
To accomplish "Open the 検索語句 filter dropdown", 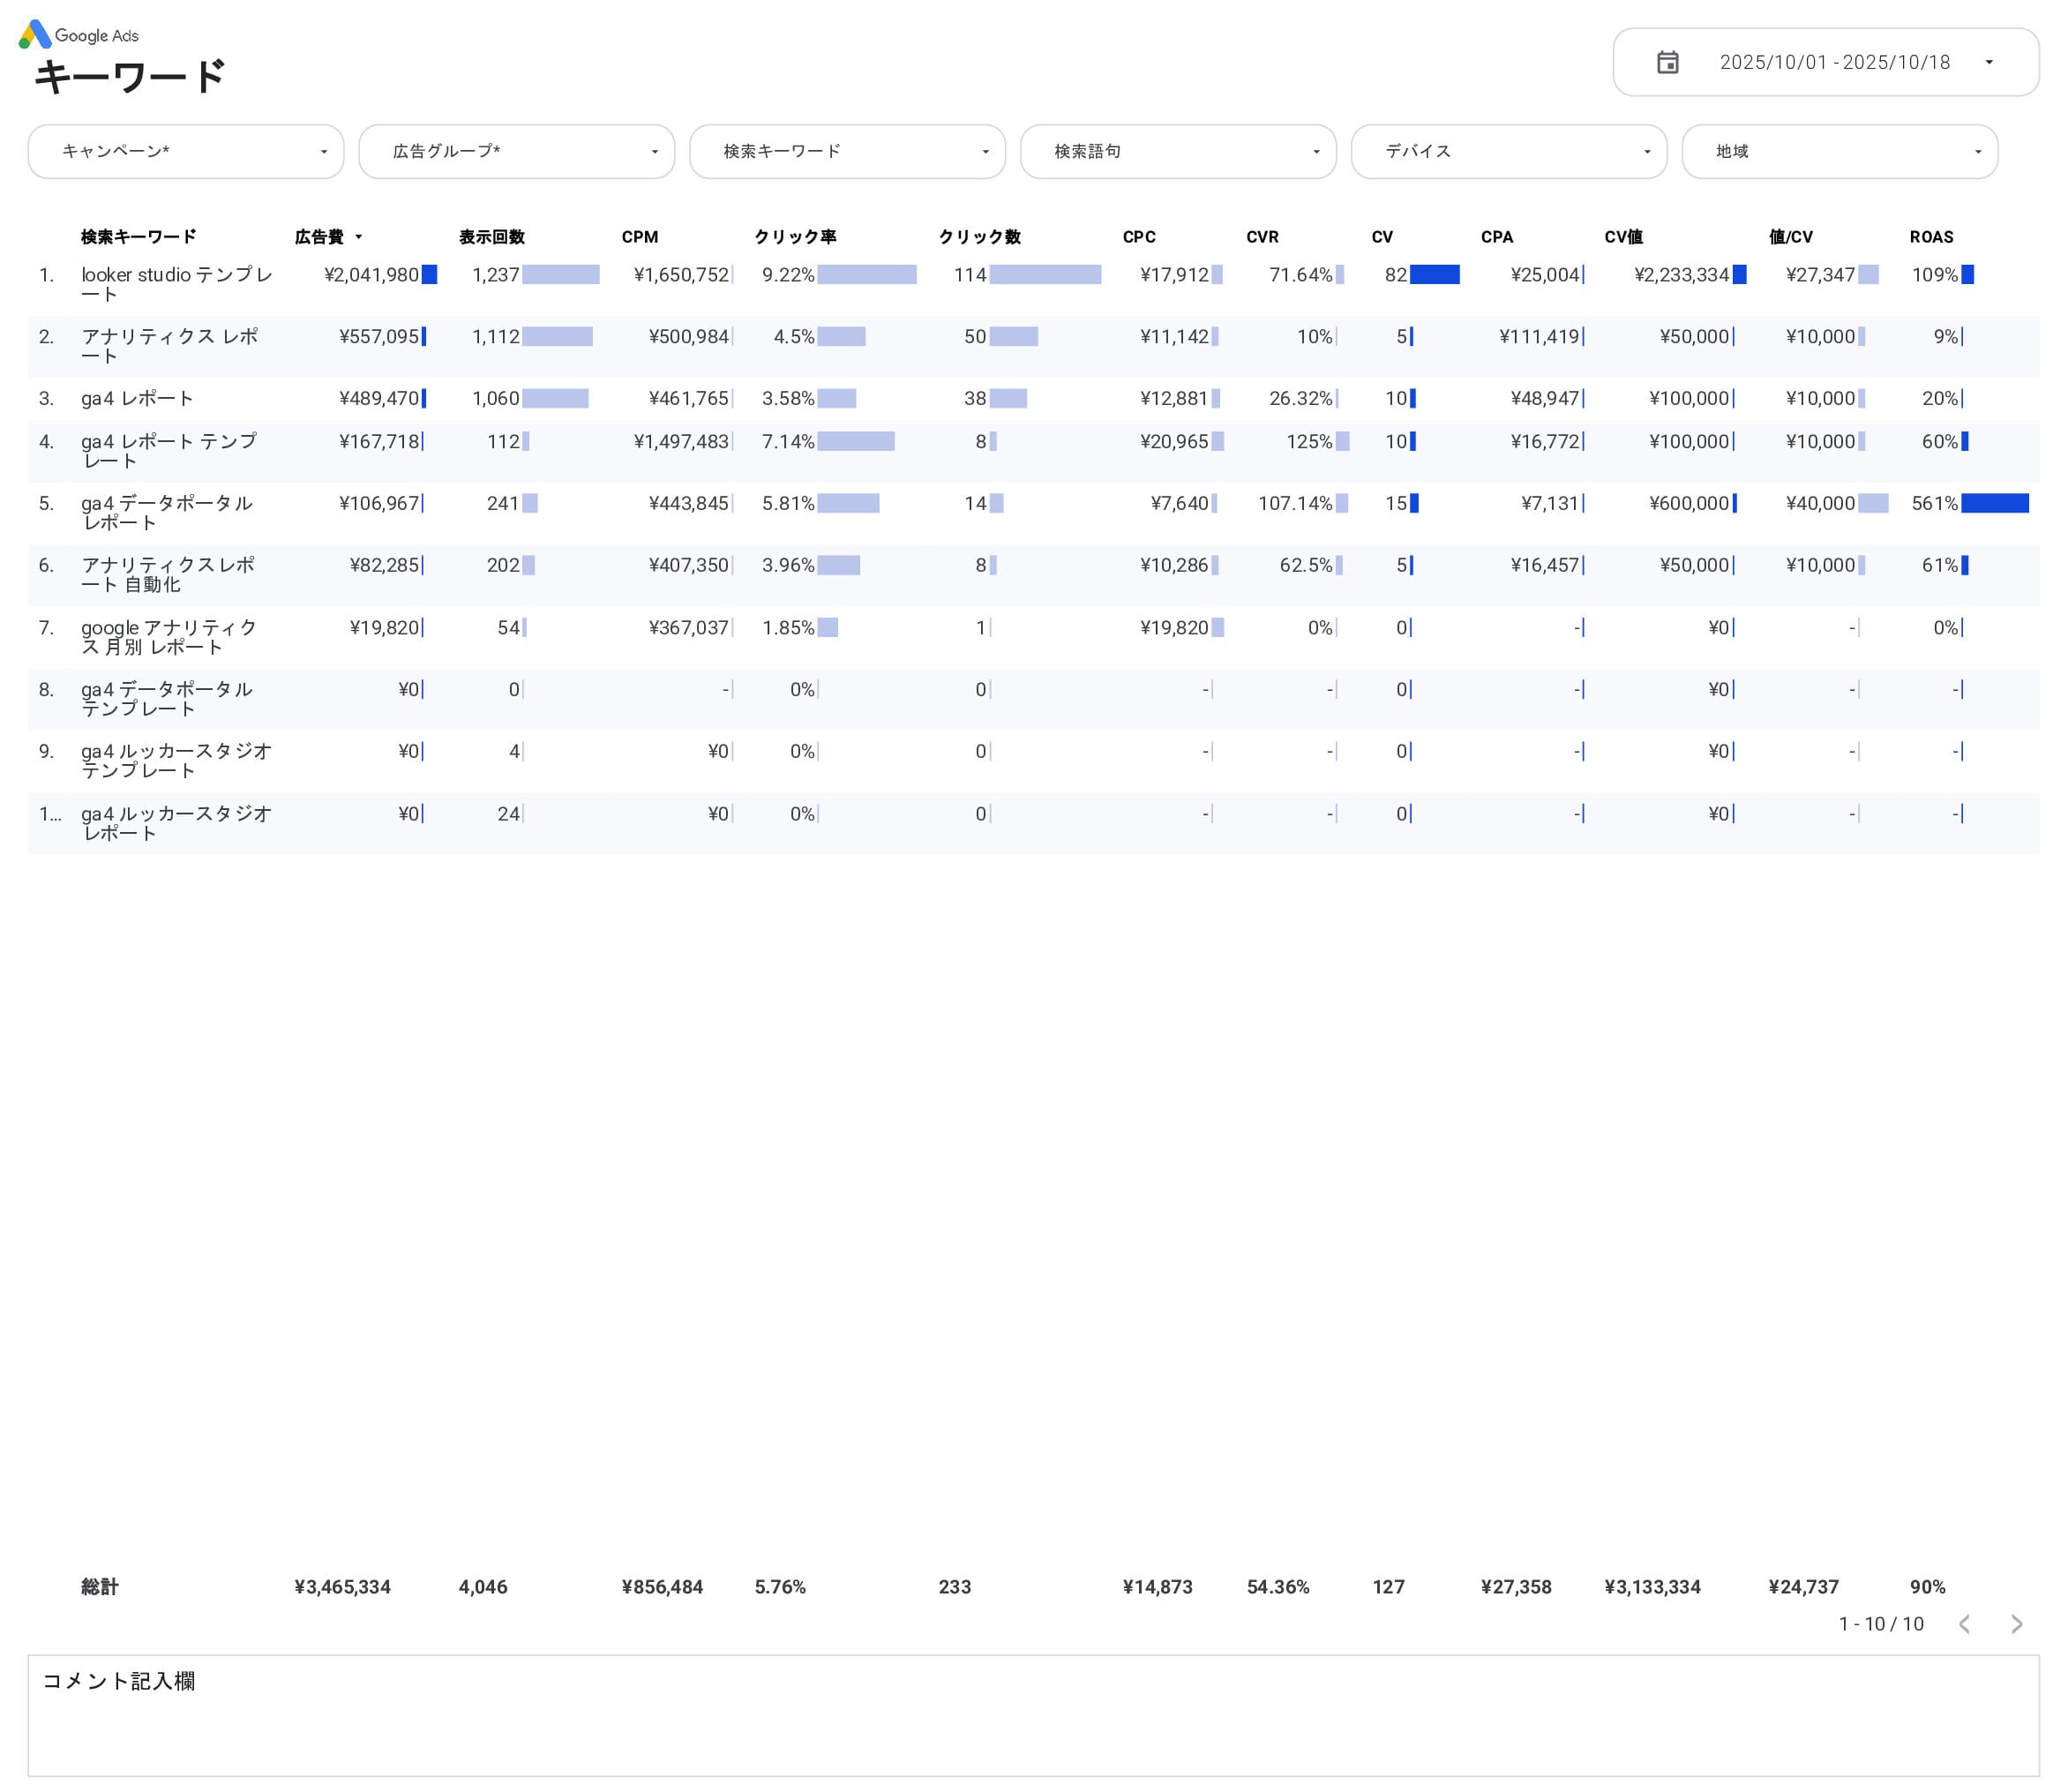I will tap(1178, 151).
